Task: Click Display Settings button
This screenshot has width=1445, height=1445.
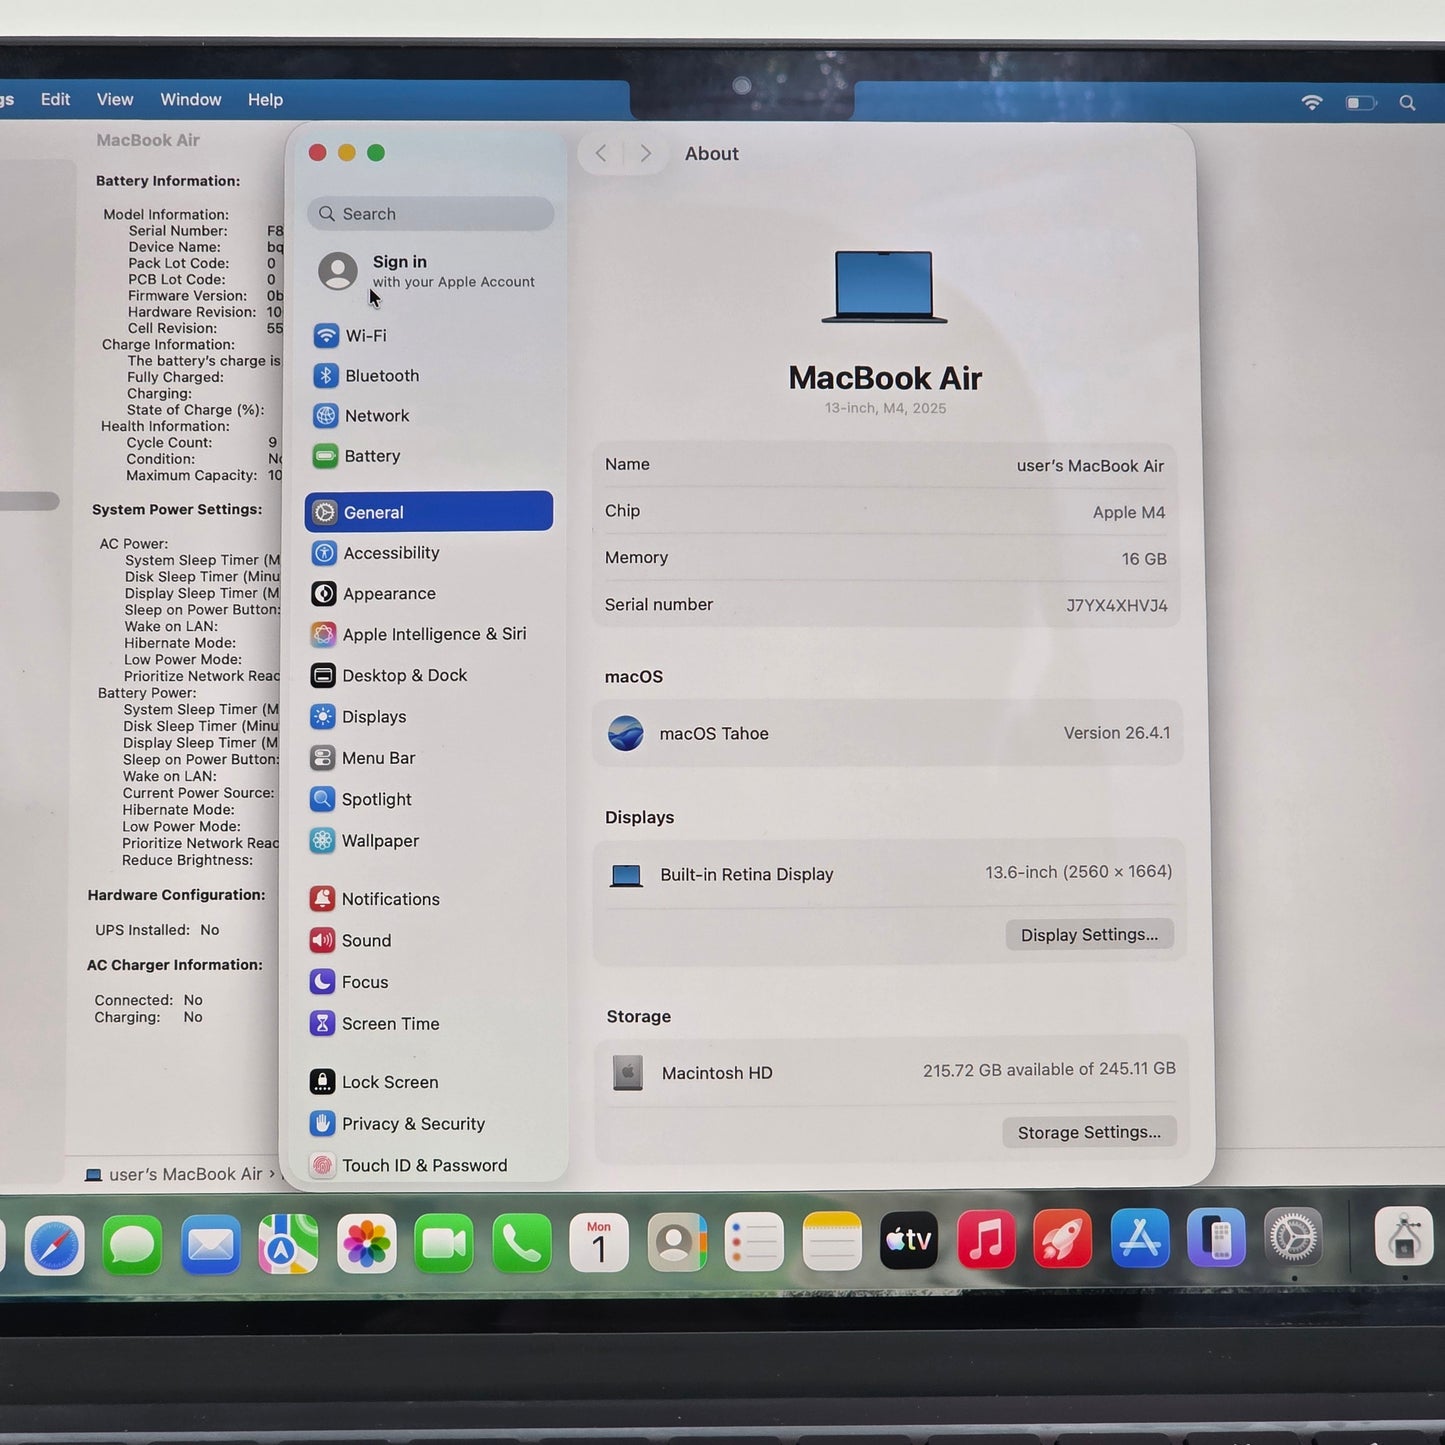Action: pyautogui.click(x=1089, y=934)
